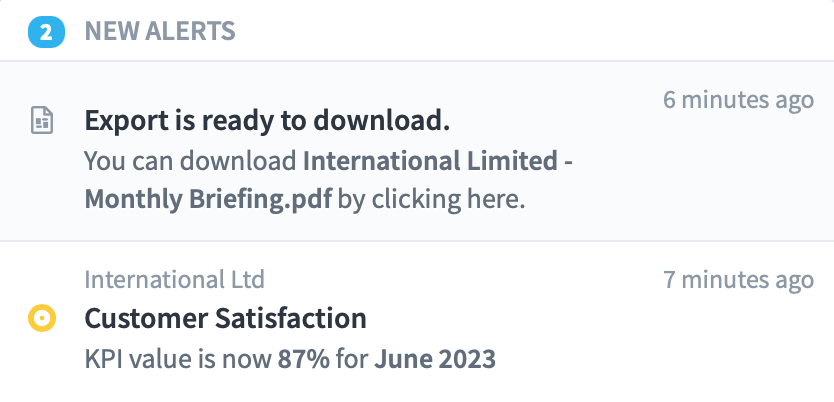This screenshot has width=834, height=402.
Task: Click the '6 minutes ago' timestamp
Action: click(x=738, y=100)
